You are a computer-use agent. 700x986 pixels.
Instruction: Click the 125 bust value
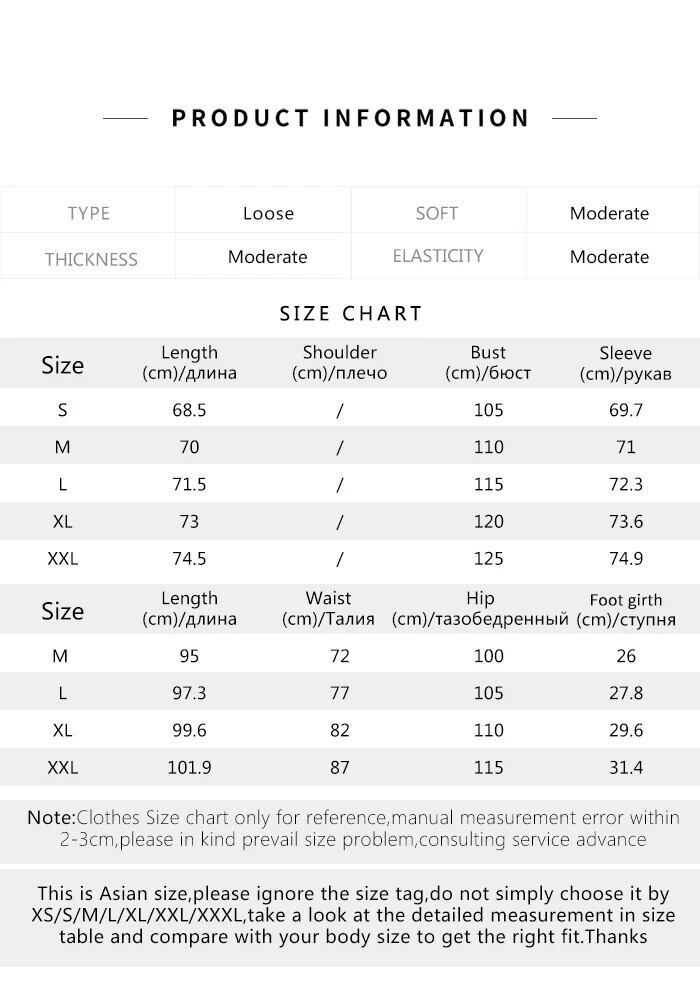[x=488, y=558]
